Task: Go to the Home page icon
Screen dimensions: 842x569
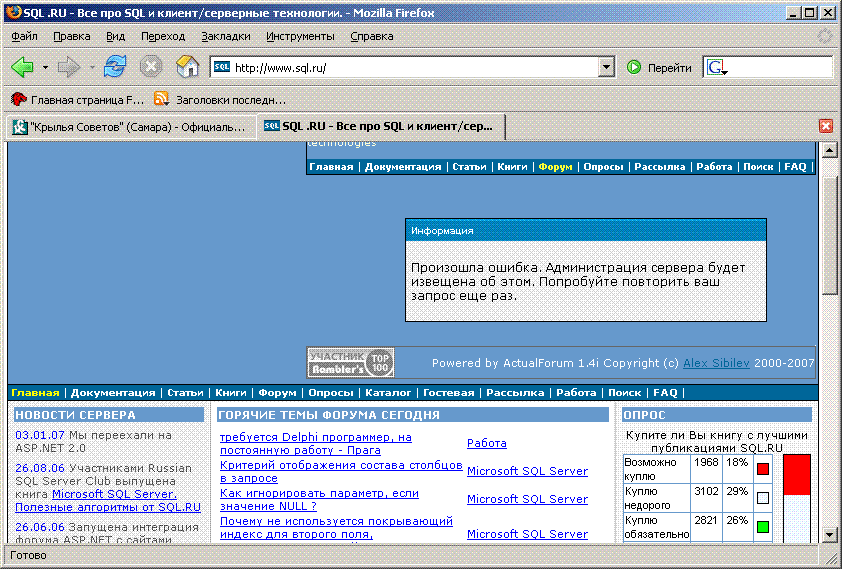Action: 186,67
